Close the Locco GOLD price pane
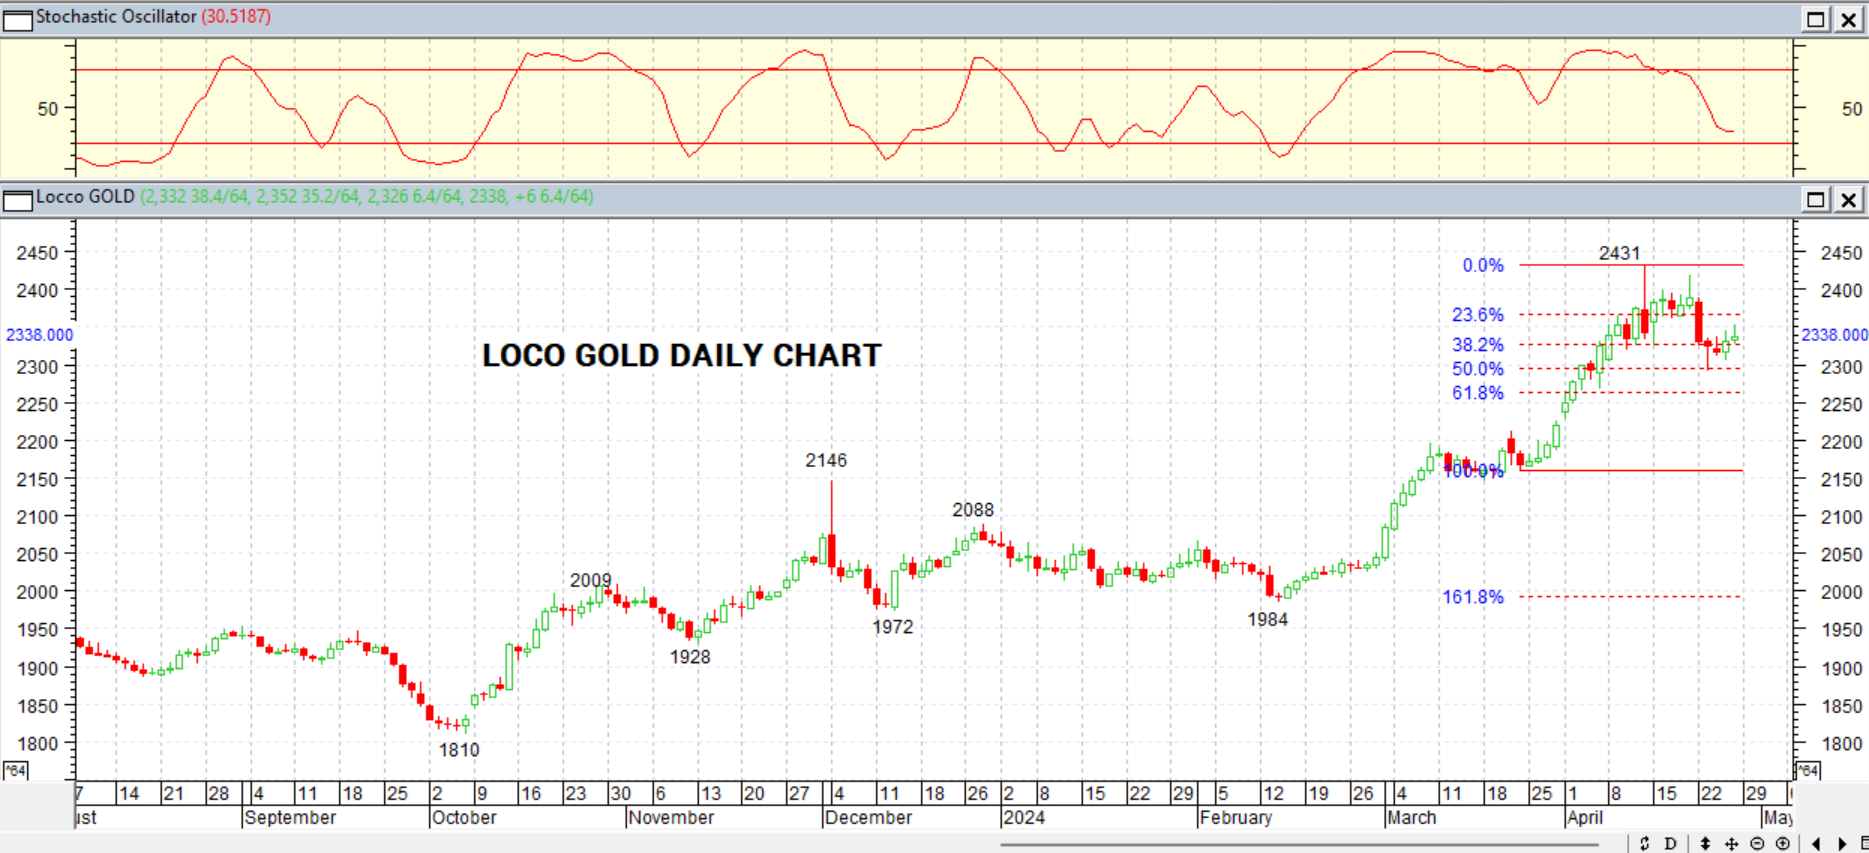 pyautogui.click(x=1848, y=199)
